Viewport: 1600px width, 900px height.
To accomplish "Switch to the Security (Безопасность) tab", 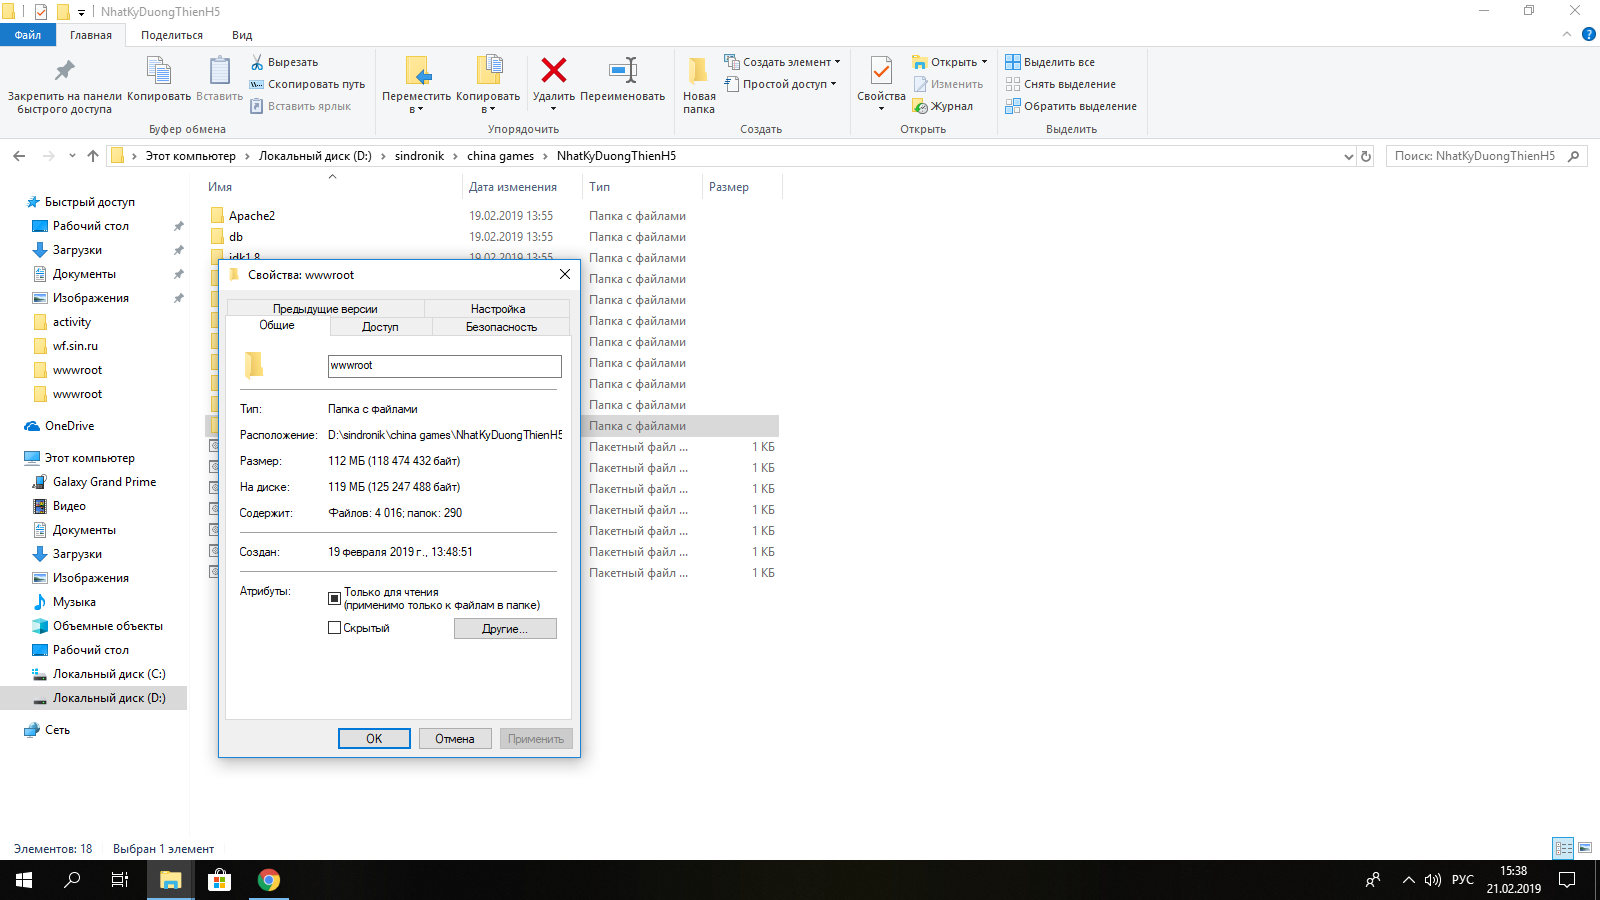I will click(x=501, y=327).
